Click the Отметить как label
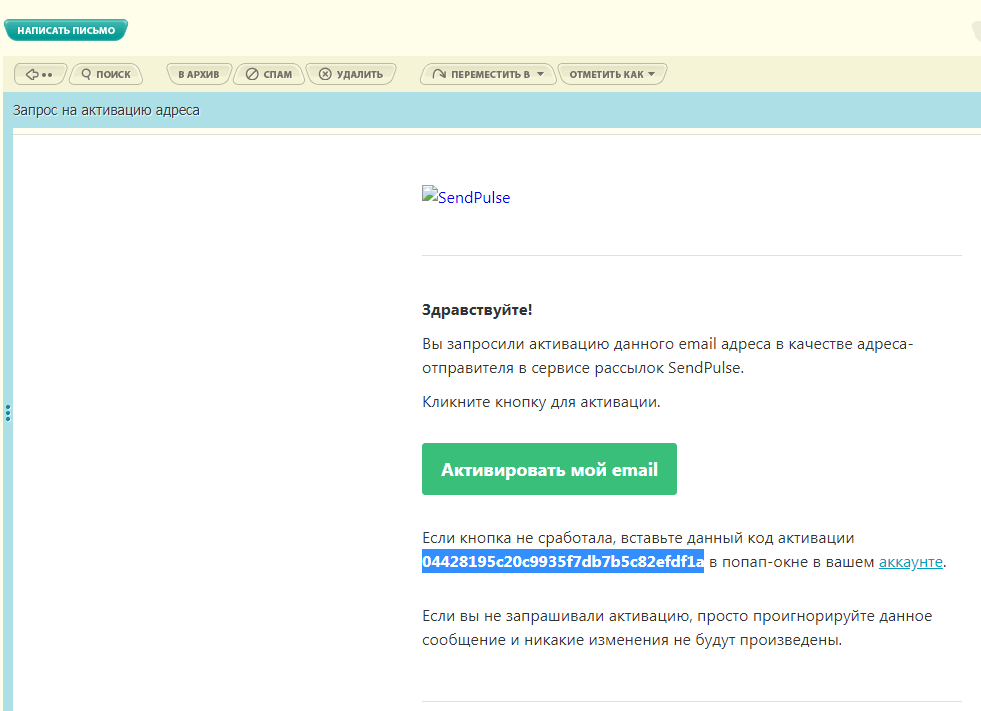This screenshot has width=981, height=711. (606, 74)
